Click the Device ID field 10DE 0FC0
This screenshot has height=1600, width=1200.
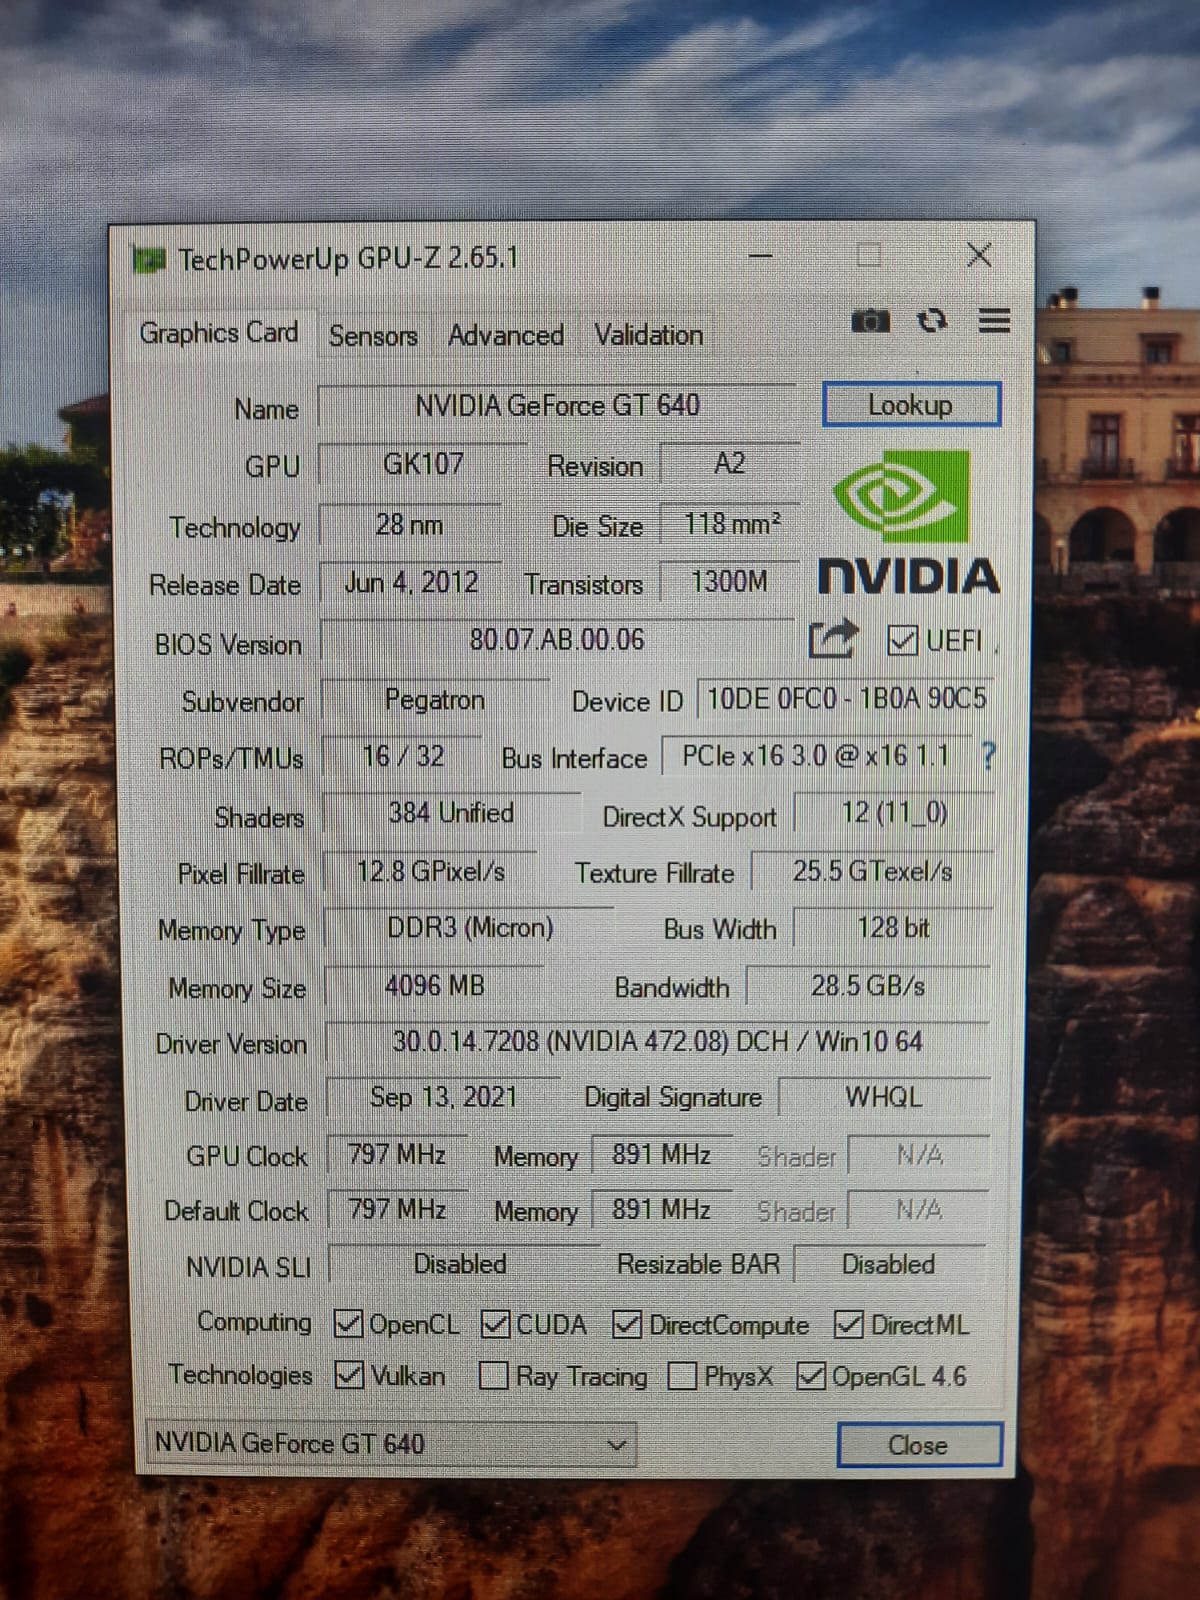pos(846,699)
